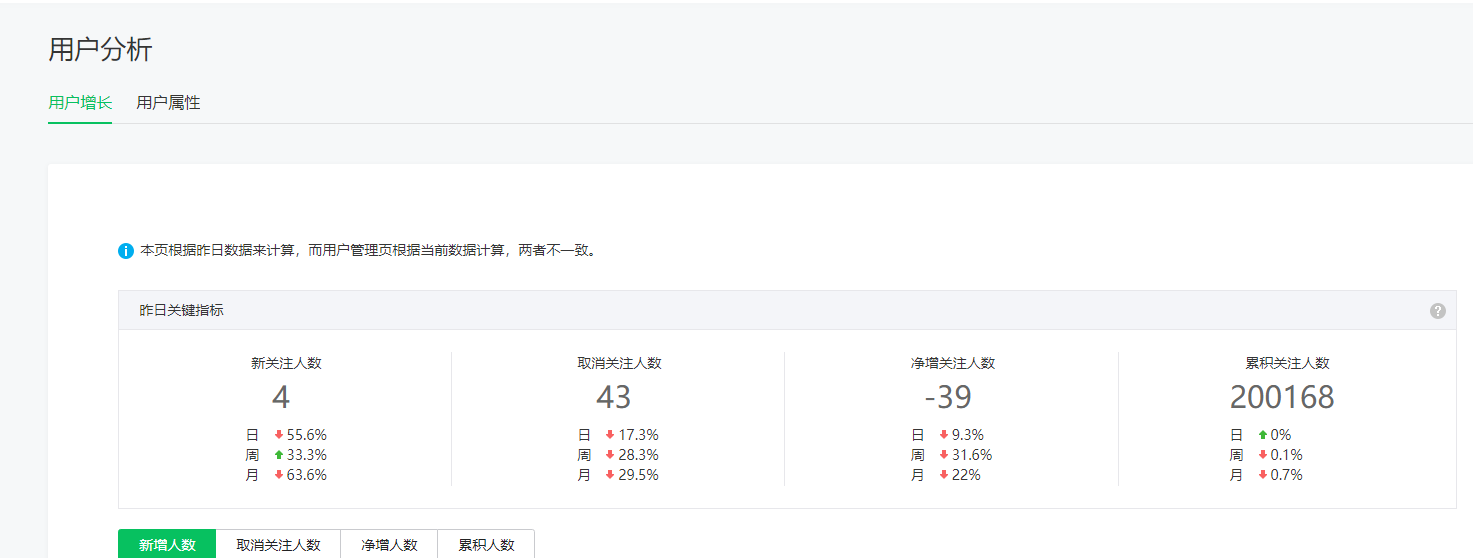Click the red monthly down arrow under 净增关注人数
The width and height of the screenshot is (1473, 558).
coord(943,475)
